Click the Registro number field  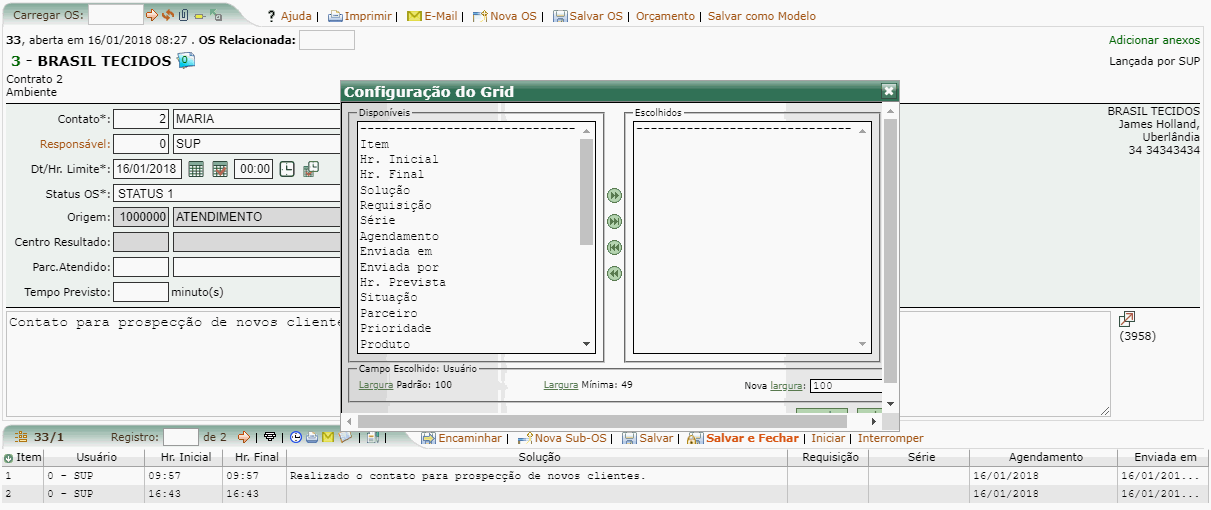[x=181, y=437]
